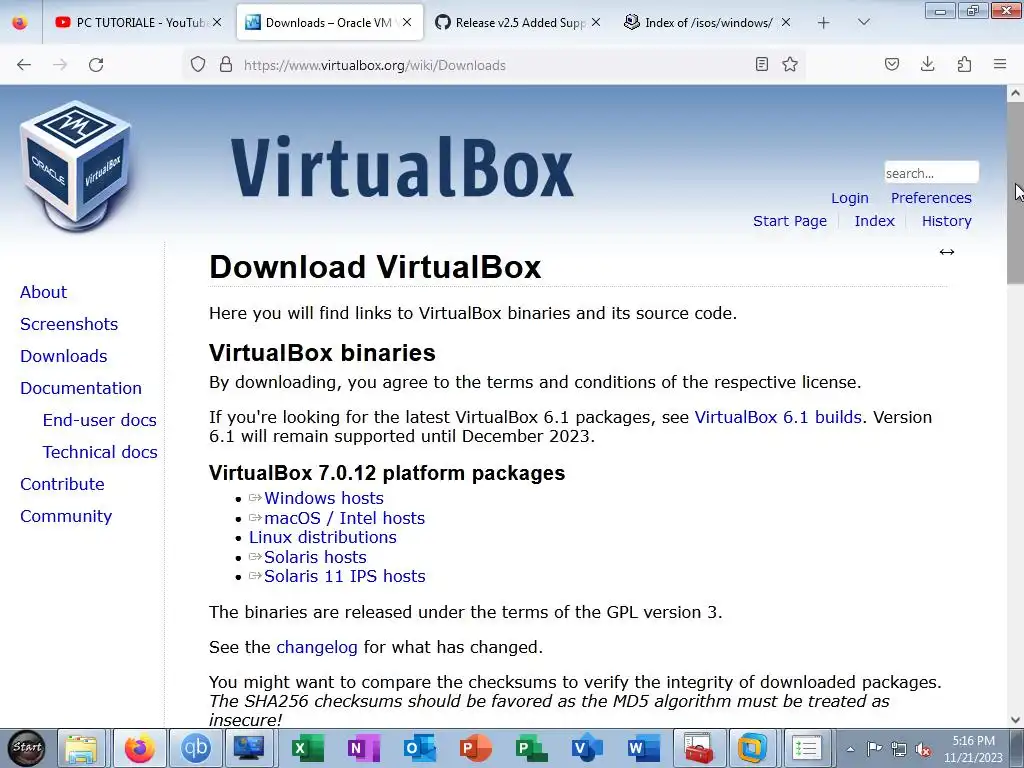Click the VirtualBox search box
1024x768 pixels.
pos(931,172)
